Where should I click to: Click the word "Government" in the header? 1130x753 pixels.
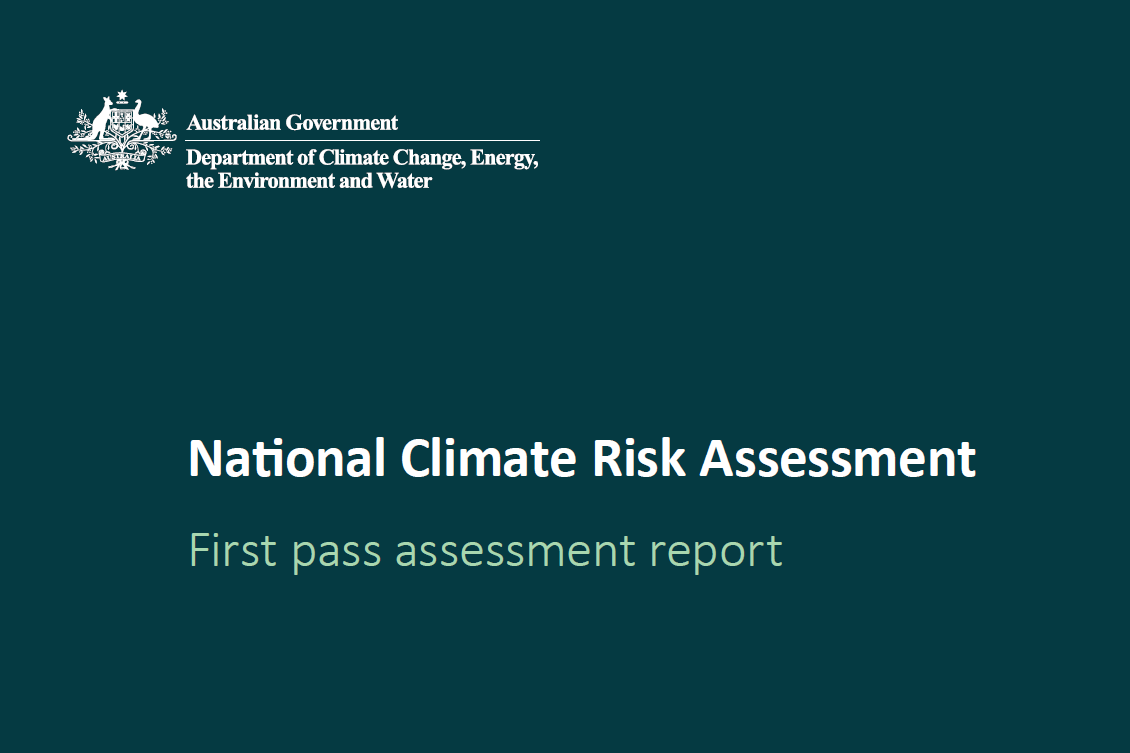pos(341,123)
